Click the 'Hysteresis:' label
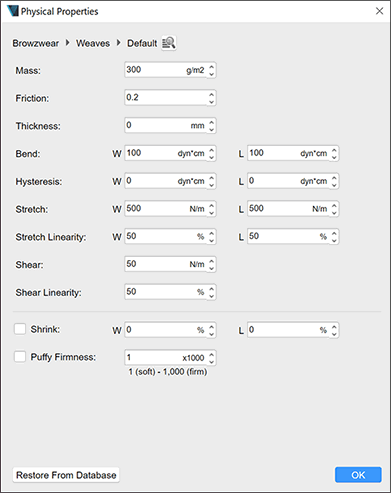The width and height of the screenshot is (391, 493). tap(39, 182)
